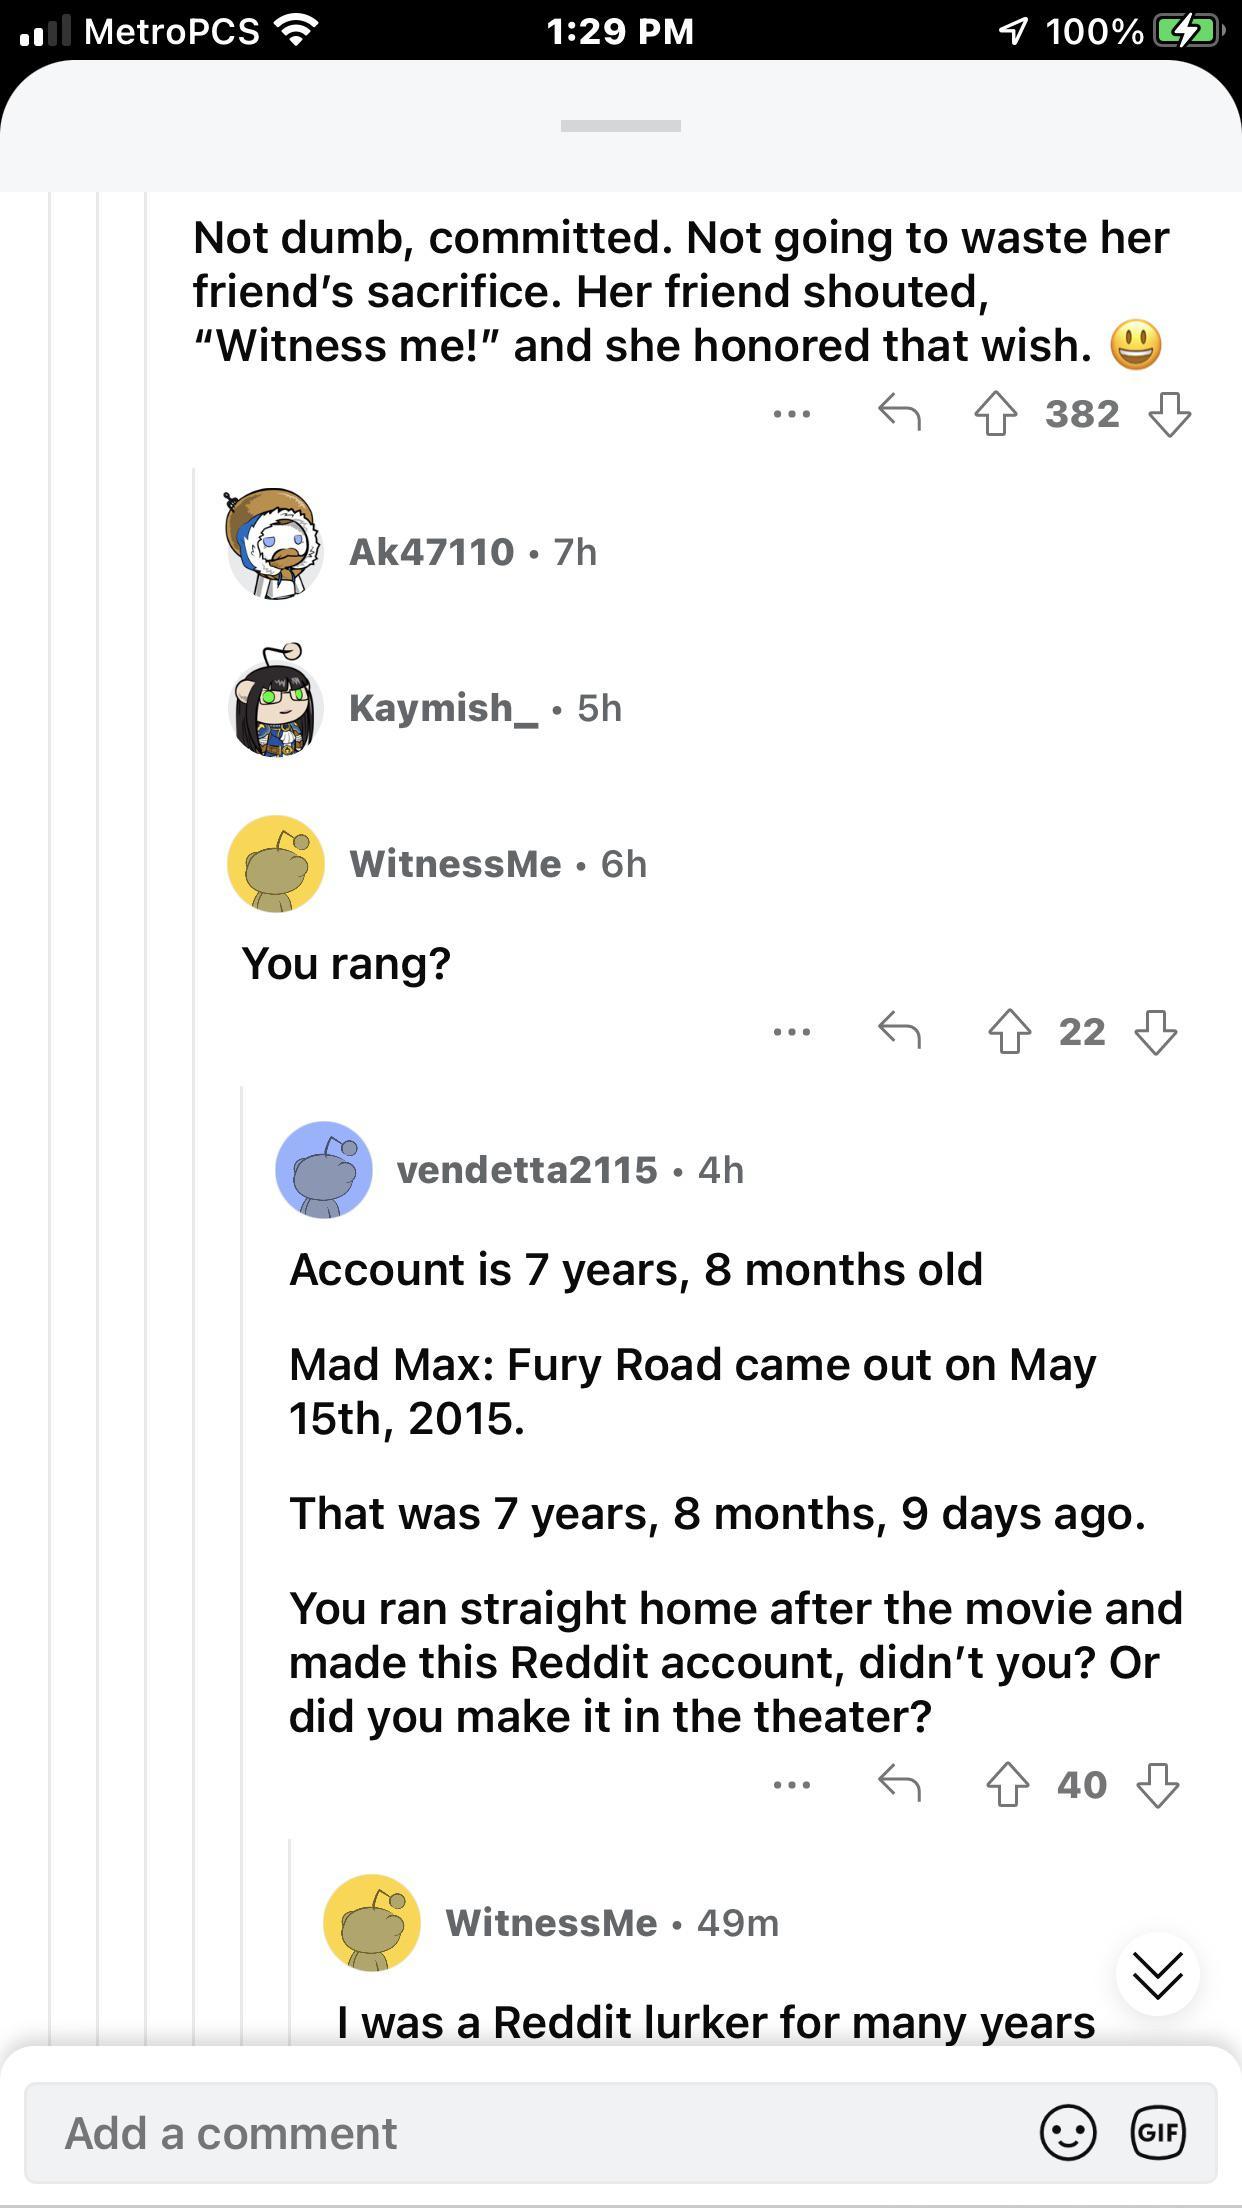Open the emoji picker in the comment bar
Viewport: 1242px width, 2208px height.
point(1069,2132)
